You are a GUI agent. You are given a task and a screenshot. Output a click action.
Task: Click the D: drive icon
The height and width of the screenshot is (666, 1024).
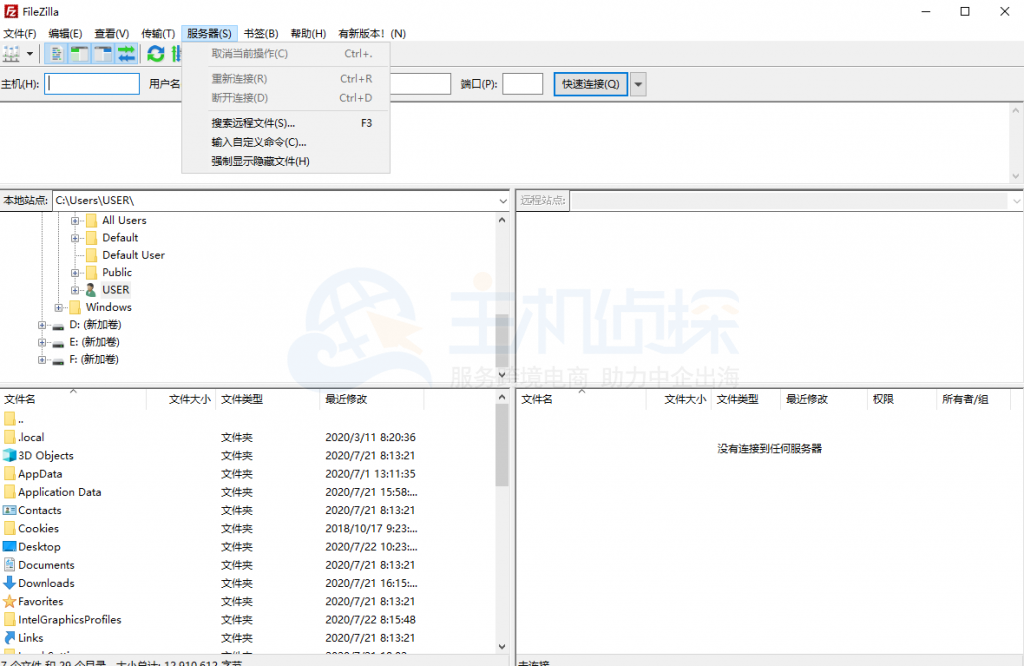pos(58,325)
